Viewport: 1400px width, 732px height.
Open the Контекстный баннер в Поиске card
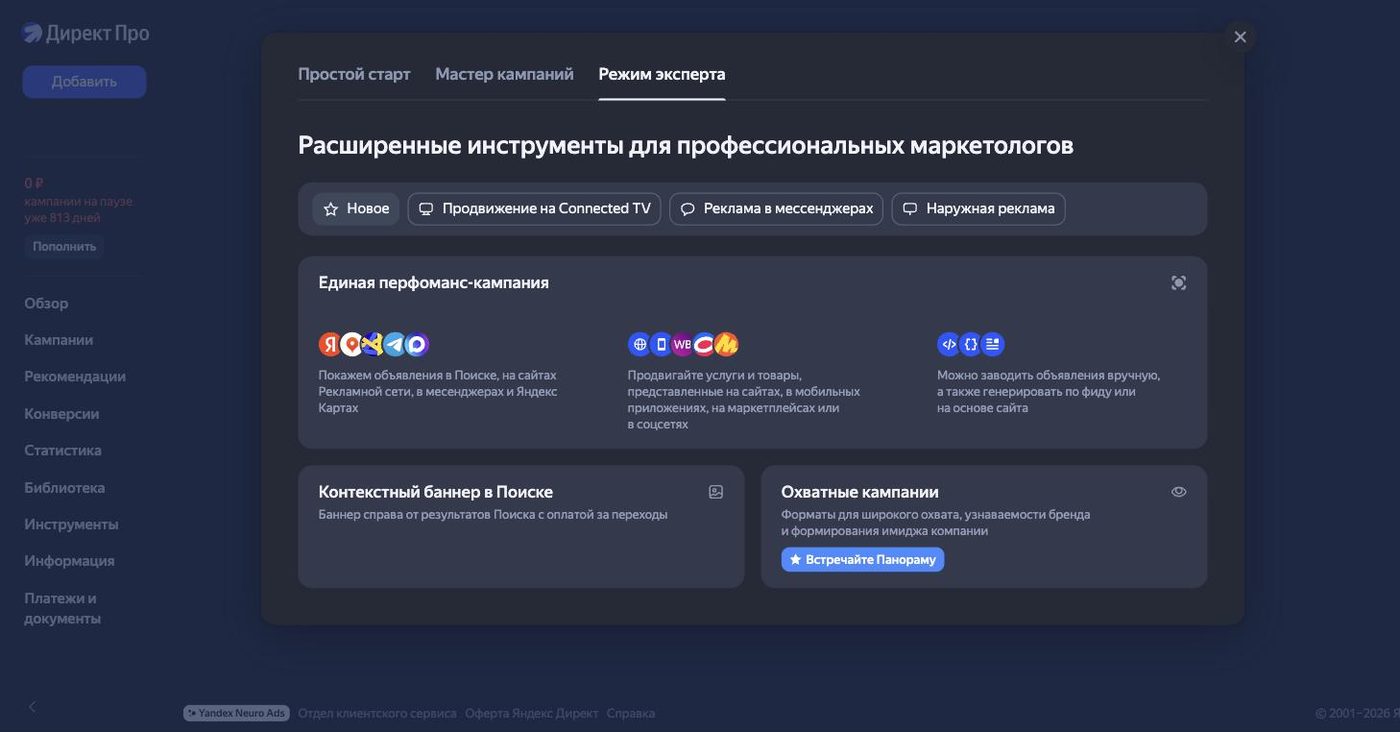[521, 527]
